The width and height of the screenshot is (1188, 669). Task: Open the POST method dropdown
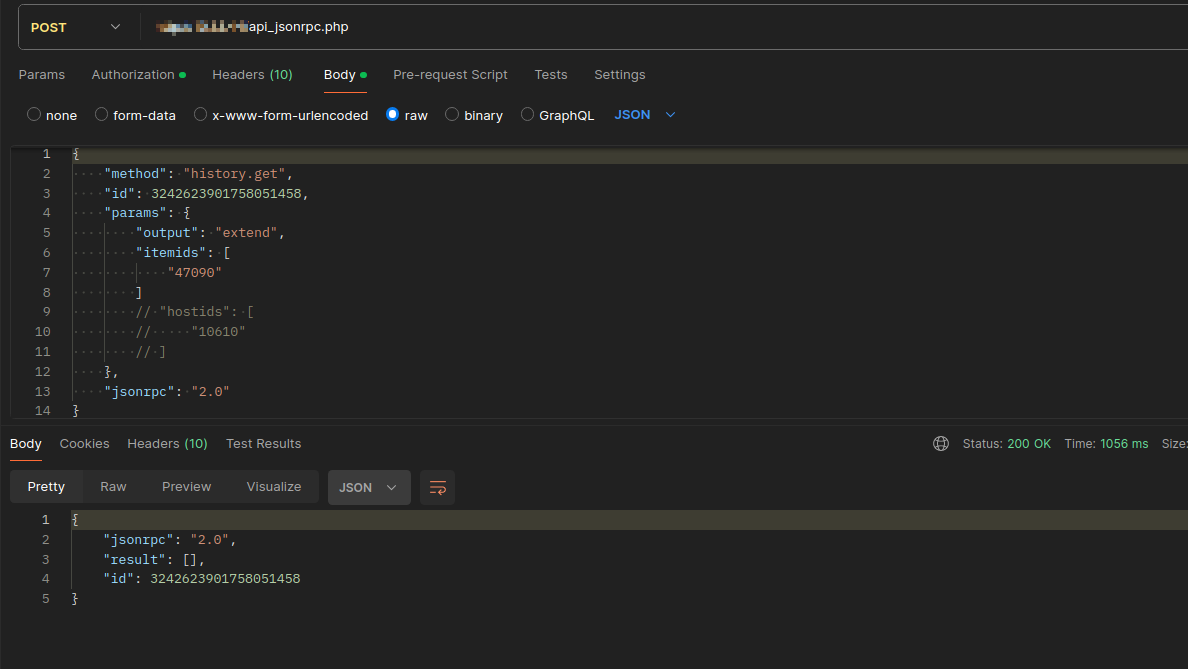(x=76, y=27)
